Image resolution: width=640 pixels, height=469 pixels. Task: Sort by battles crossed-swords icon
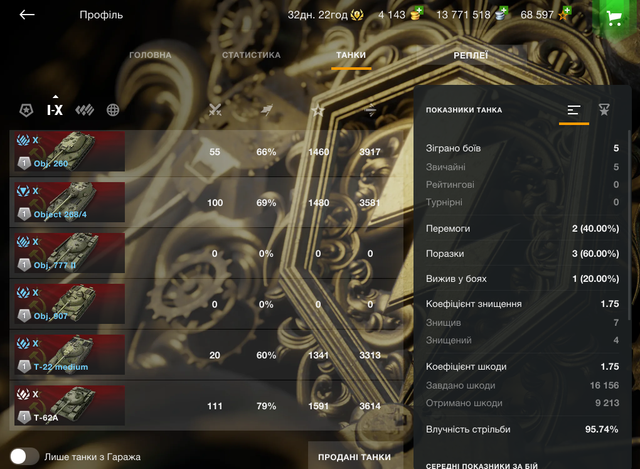click(x=215, y=110)
